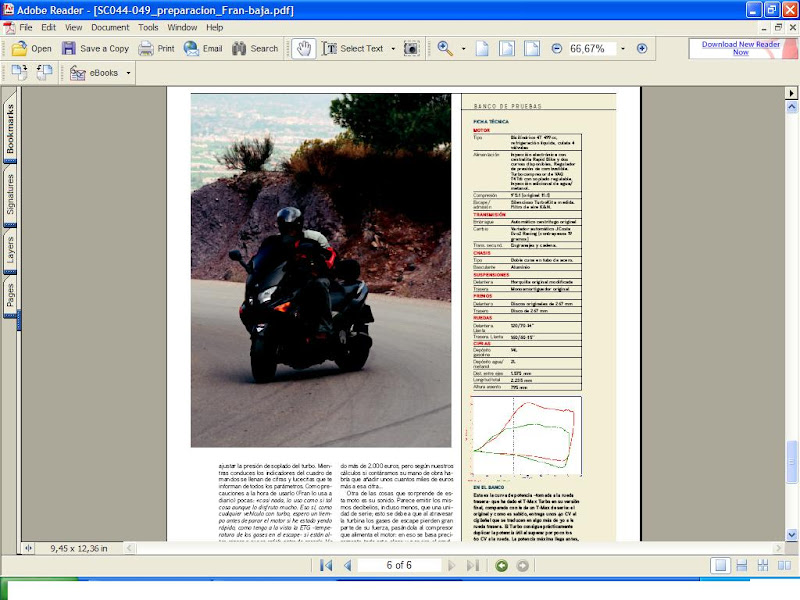
Task: Open the Document menu
Action: click(x=110, y=27)
